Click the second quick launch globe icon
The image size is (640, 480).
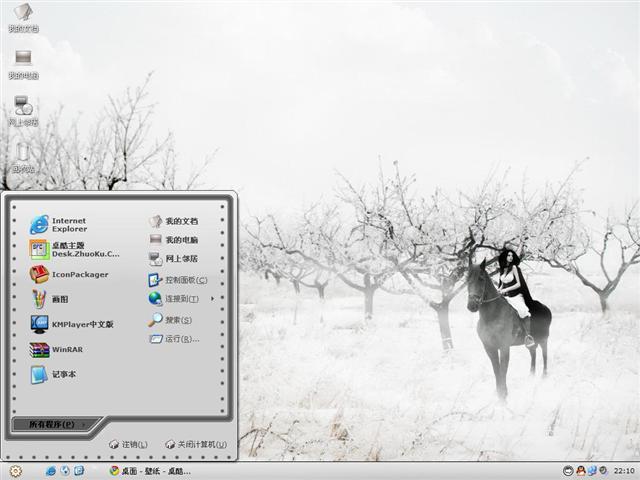pos(65,471)
